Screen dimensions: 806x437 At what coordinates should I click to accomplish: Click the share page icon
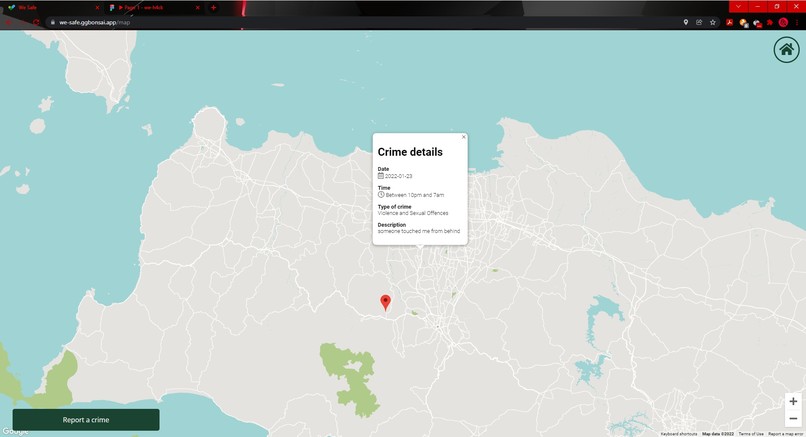click(x=699, y=22)
